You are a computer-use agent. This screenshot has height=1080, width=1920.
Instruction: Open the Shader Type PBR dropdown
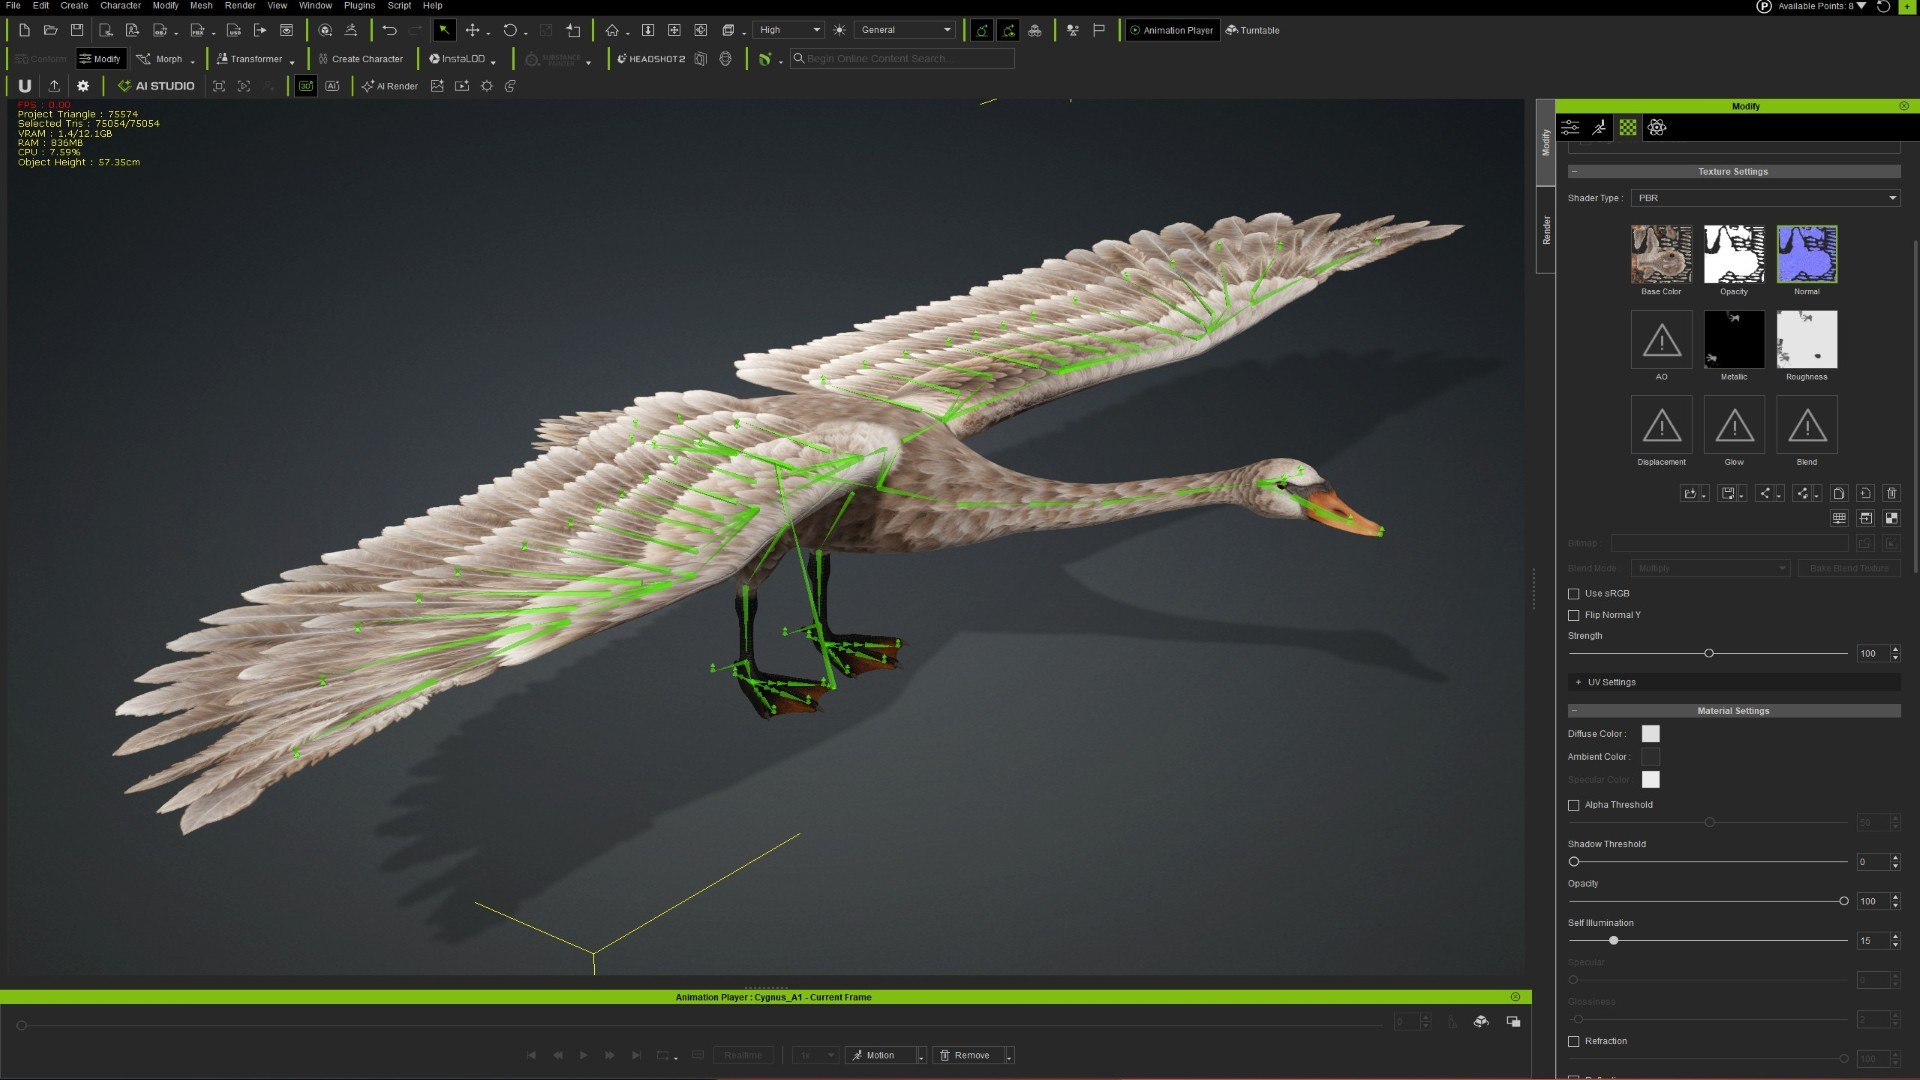coord(1765,198)
